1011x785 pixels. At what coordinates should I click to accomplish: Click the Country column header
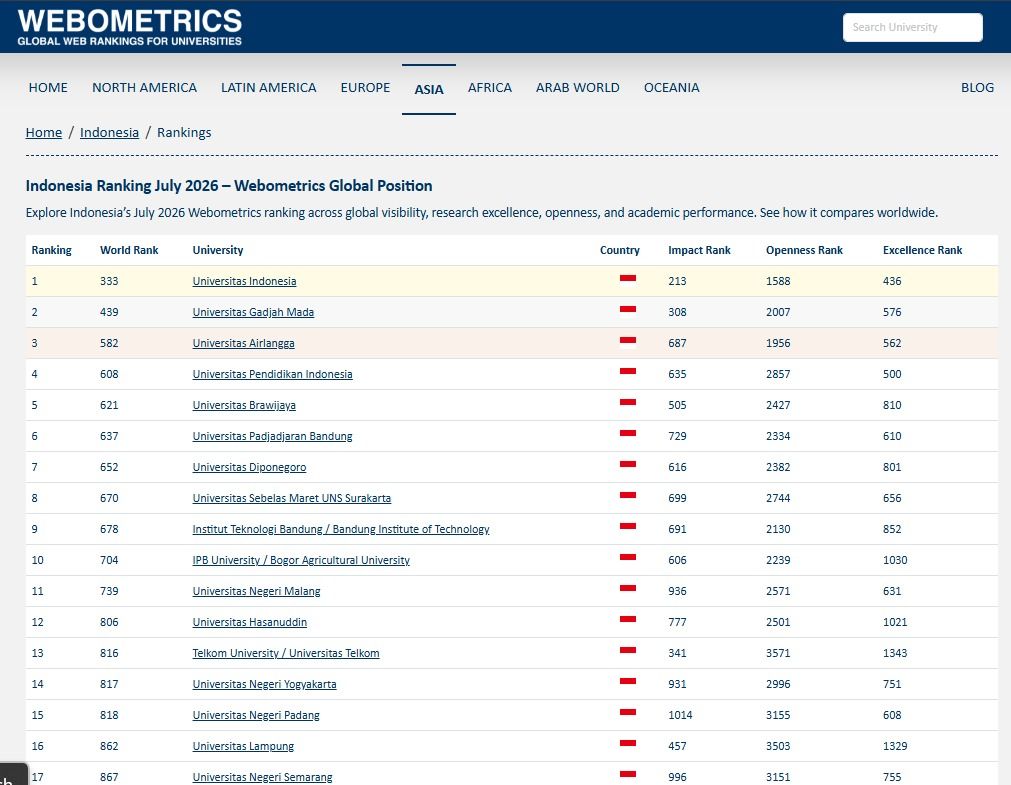point(620,250)
